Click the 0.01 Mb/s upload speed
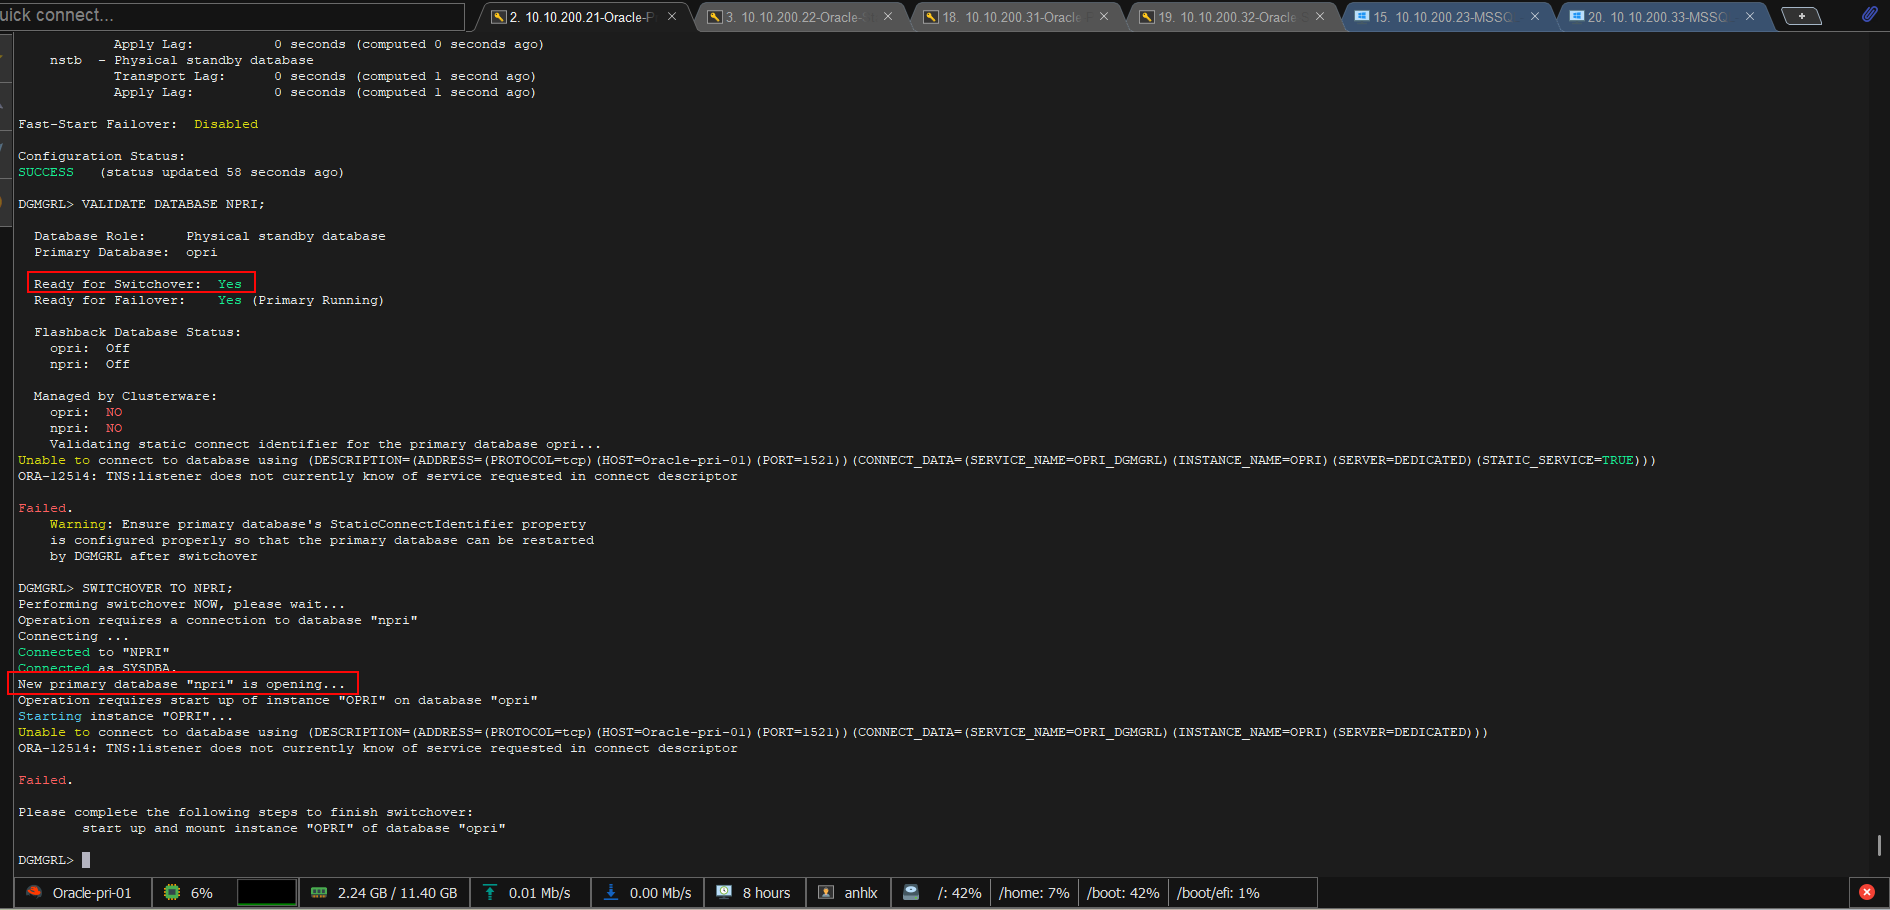The image size is (1890, 910). (540, 893)
